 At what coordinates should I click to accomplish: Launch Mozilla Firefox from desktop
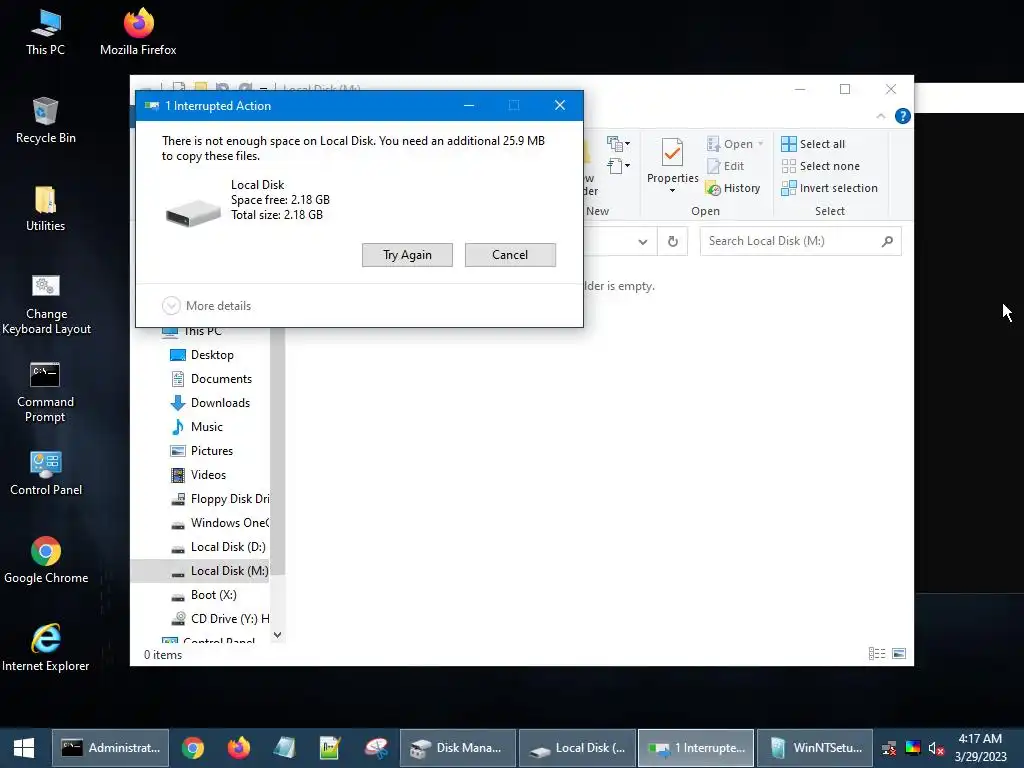pyautogui.click(x=138, y=31)
